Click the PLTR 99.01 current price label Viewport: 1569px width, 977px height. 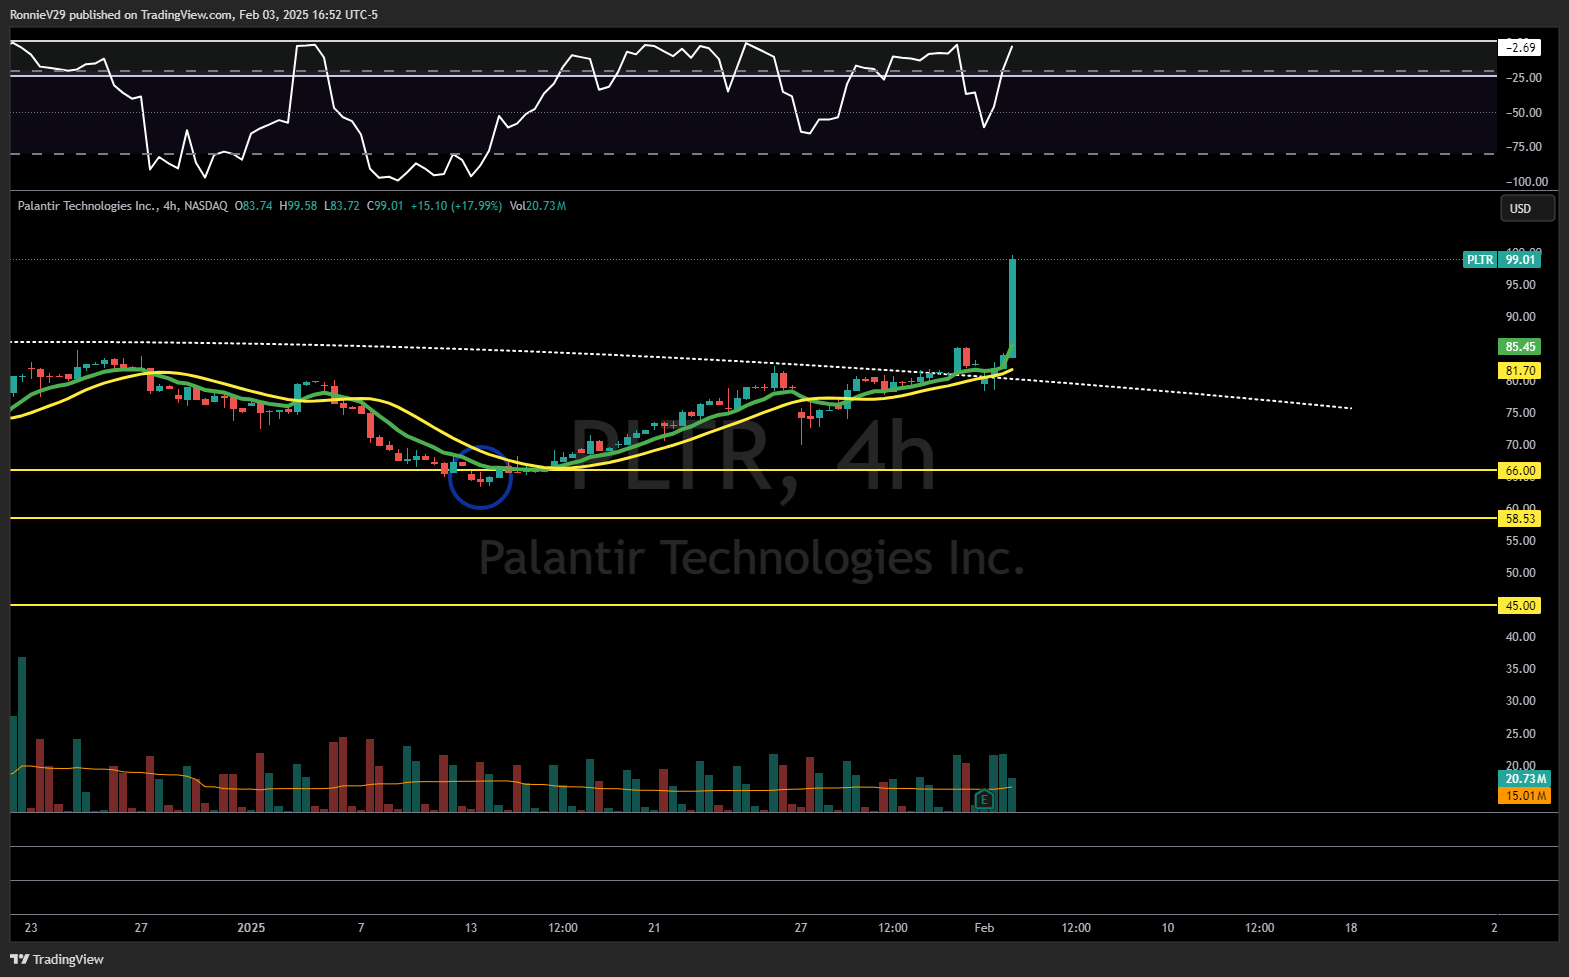1502,259
